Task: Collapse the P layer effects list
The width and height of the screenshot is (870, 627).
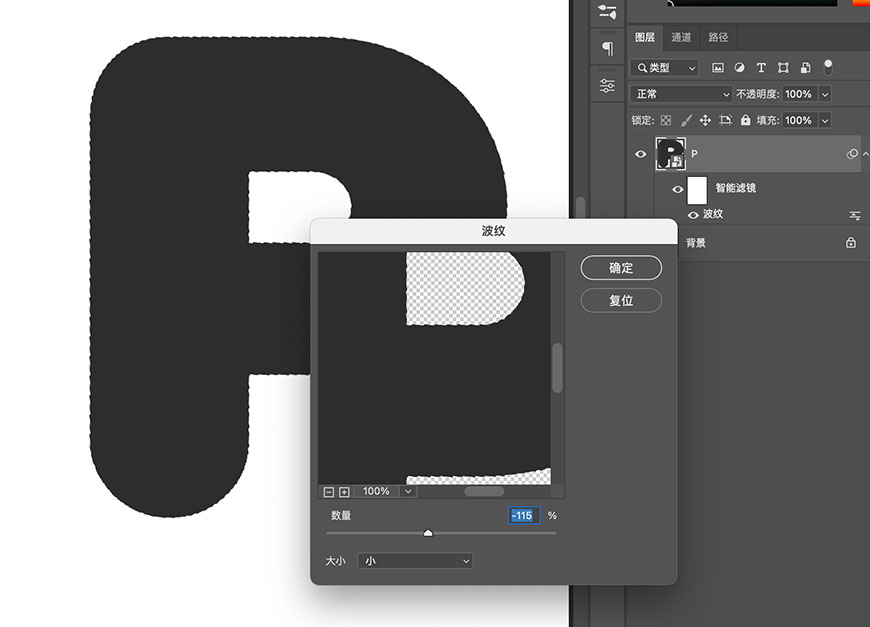Action: pos(866,154)
